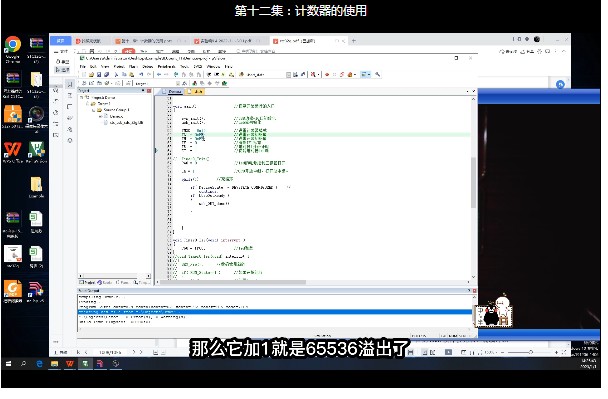The width and height of the screenshot is (608, 399).
Task: Switch to WPS from the taskbar
Action: [x=70, y=364]
